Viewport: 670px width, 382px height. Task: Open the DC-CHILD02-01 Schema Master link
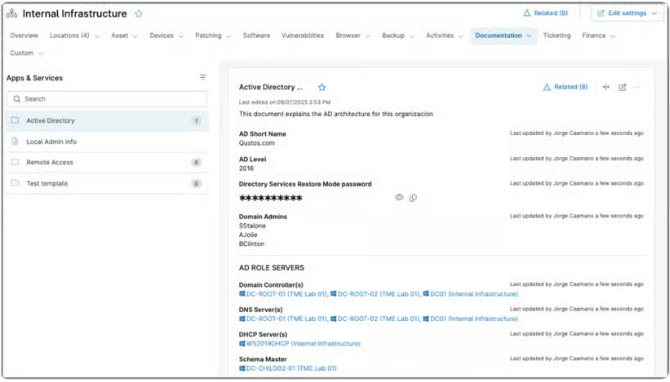coord(288,368)
